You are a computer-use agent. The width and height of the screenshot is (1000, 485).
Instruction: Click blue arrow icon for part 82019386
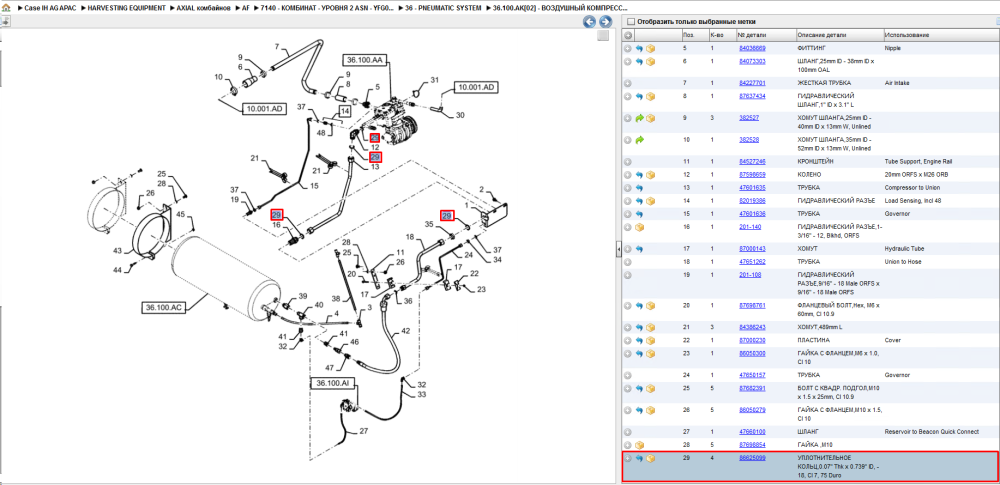640,201
